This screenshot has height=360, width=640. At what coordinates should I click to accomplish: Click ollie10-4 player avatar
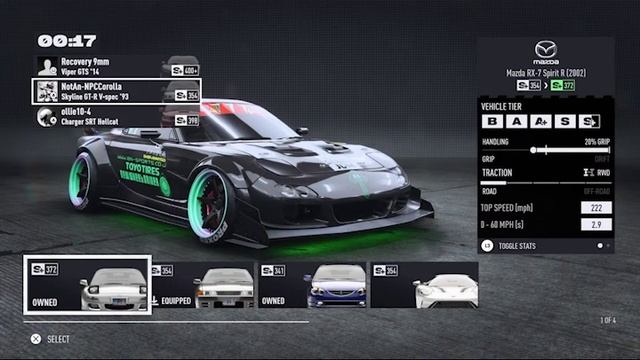(x=47, y=117)
